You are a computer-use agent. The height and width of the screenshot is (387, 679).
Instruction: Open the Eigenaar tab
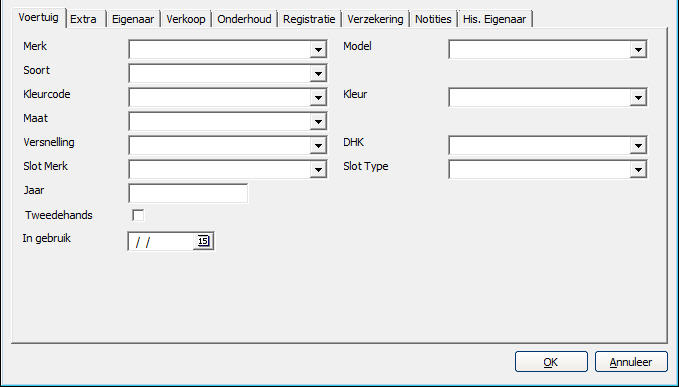(x=133, y=19)
